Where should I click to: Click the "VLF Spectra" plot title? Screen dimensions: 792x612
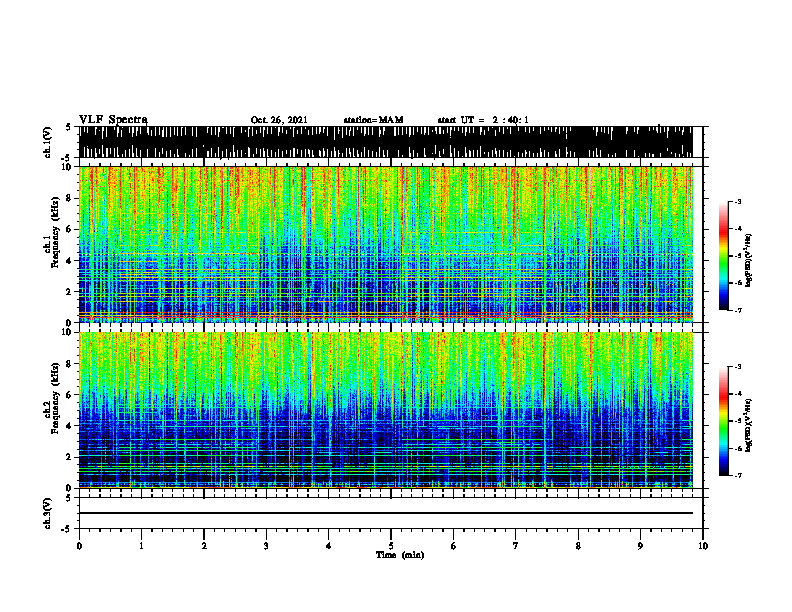[x=113, y=120]
